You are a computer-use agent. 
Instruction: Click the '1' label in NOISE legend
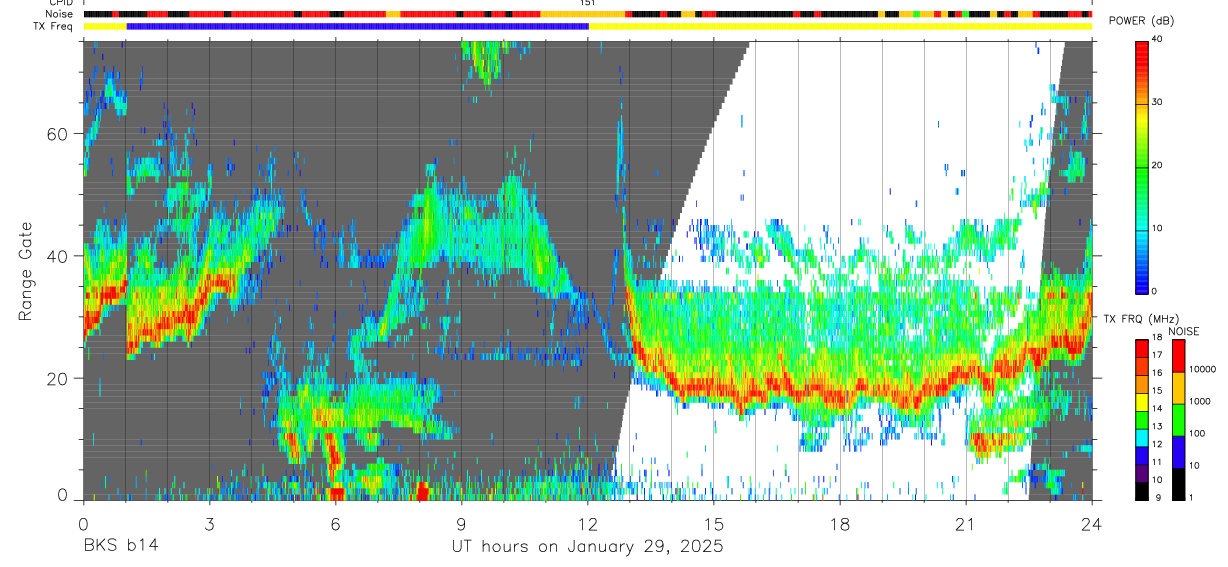coord(1193,496)
